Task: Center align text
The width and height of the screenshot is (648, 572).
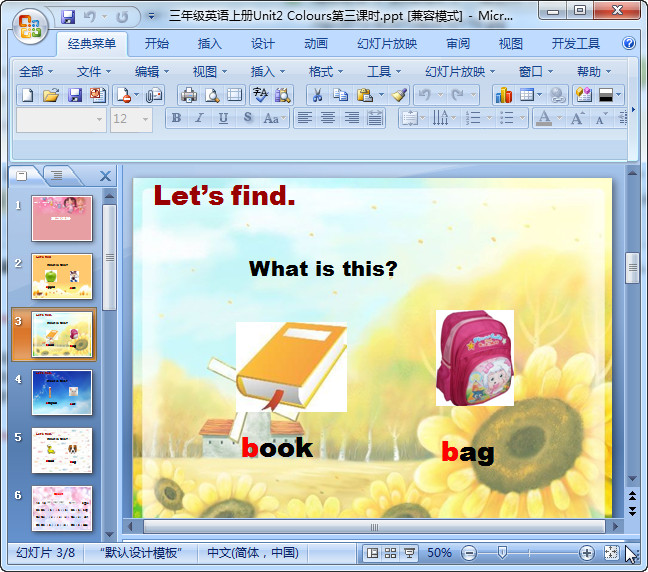Action: (x=328, y=118)
